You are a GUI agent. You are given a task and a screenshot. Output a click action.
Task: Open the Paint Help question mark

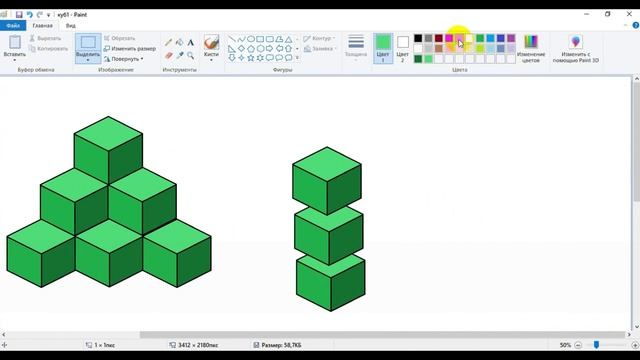636,25
